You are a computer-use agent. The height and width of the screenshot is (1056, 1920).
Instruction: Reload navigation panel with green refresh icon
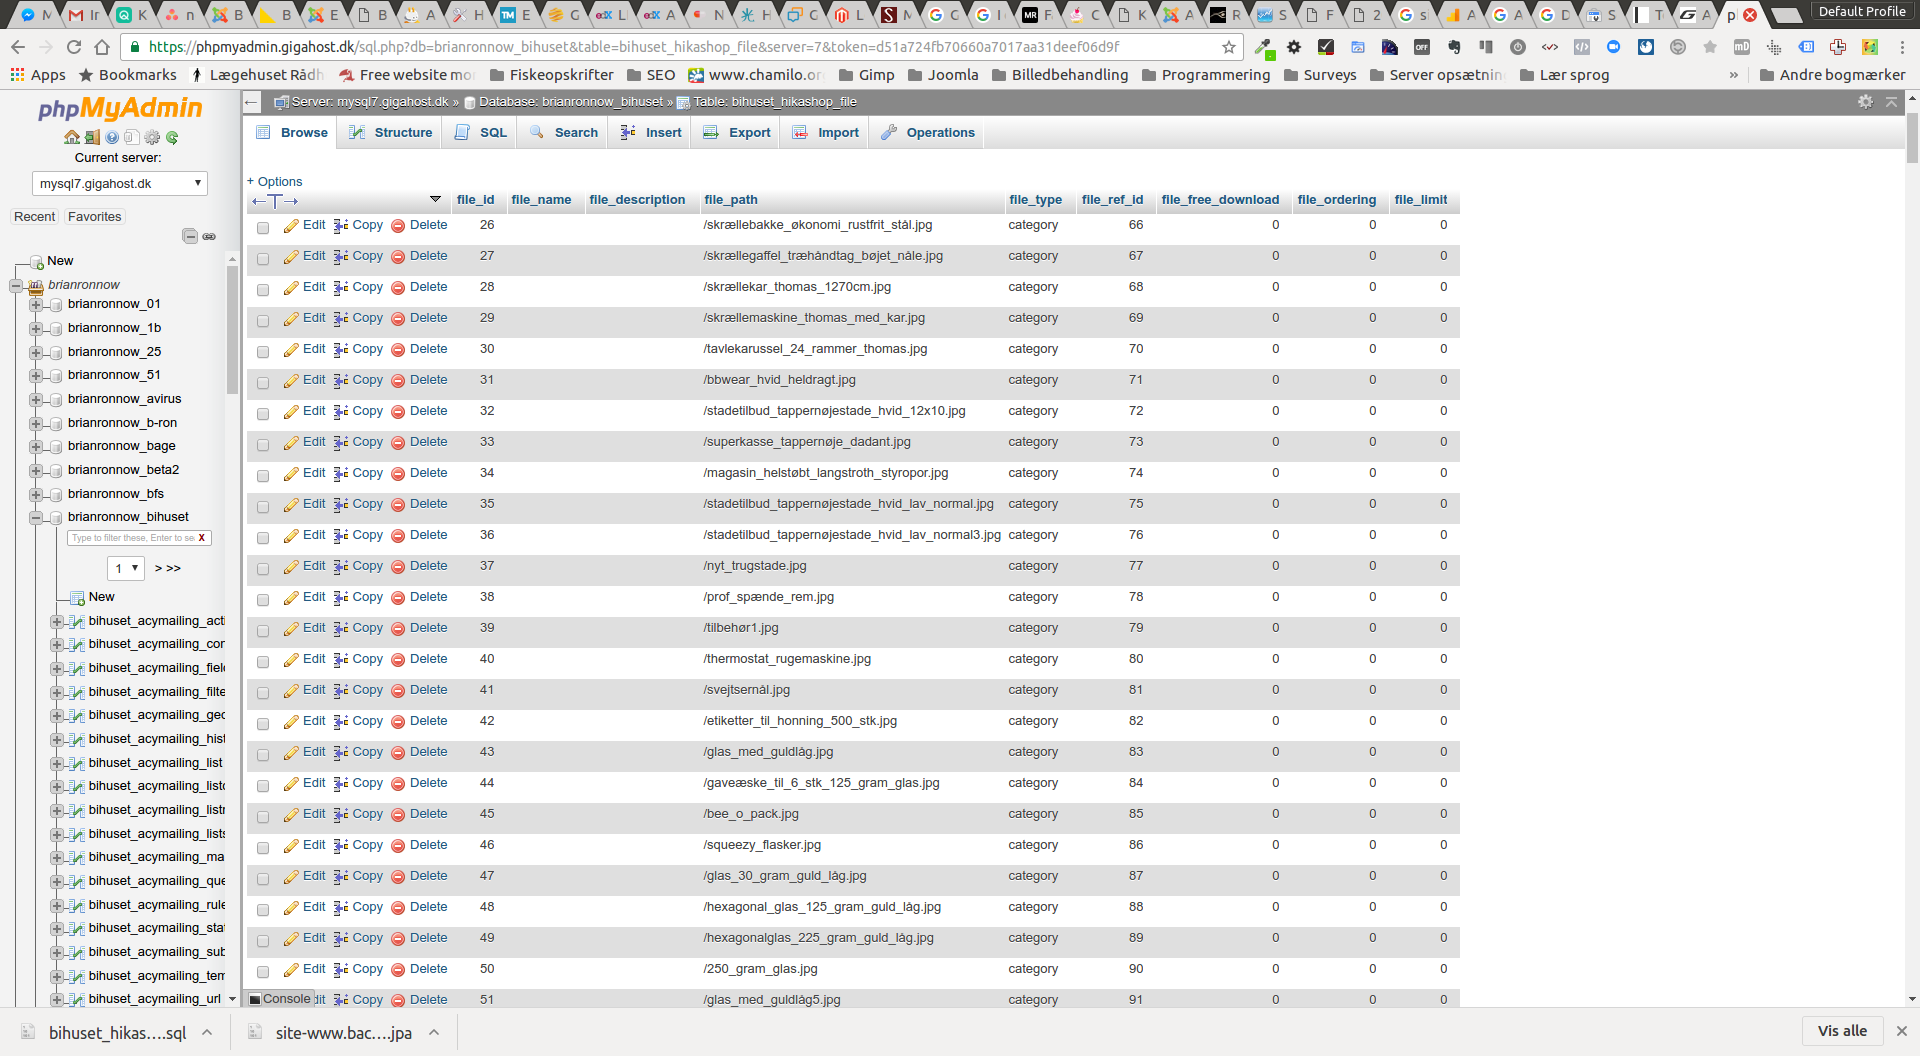click(172, 137)
